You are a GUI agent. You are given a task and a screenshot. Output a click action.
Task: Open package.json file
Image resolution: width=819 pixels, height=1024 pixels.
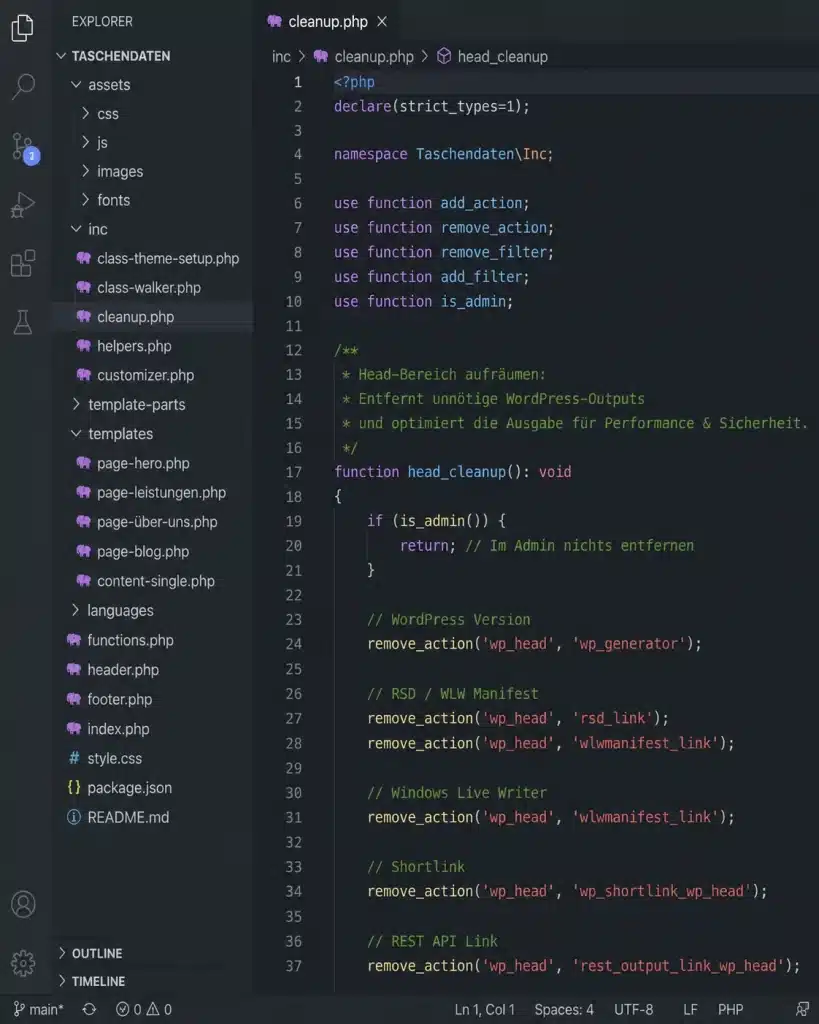point(120,788)
